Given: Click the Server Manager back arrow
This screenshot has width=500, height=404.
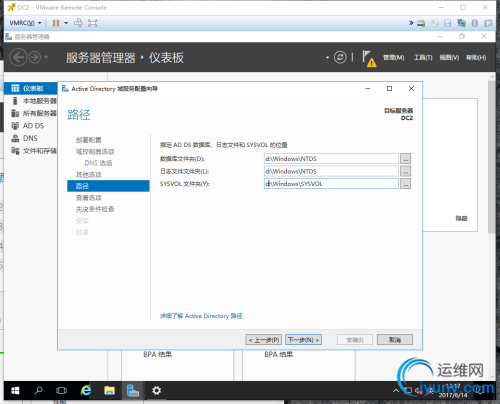Looking at the screenshot, I should 18,57.
